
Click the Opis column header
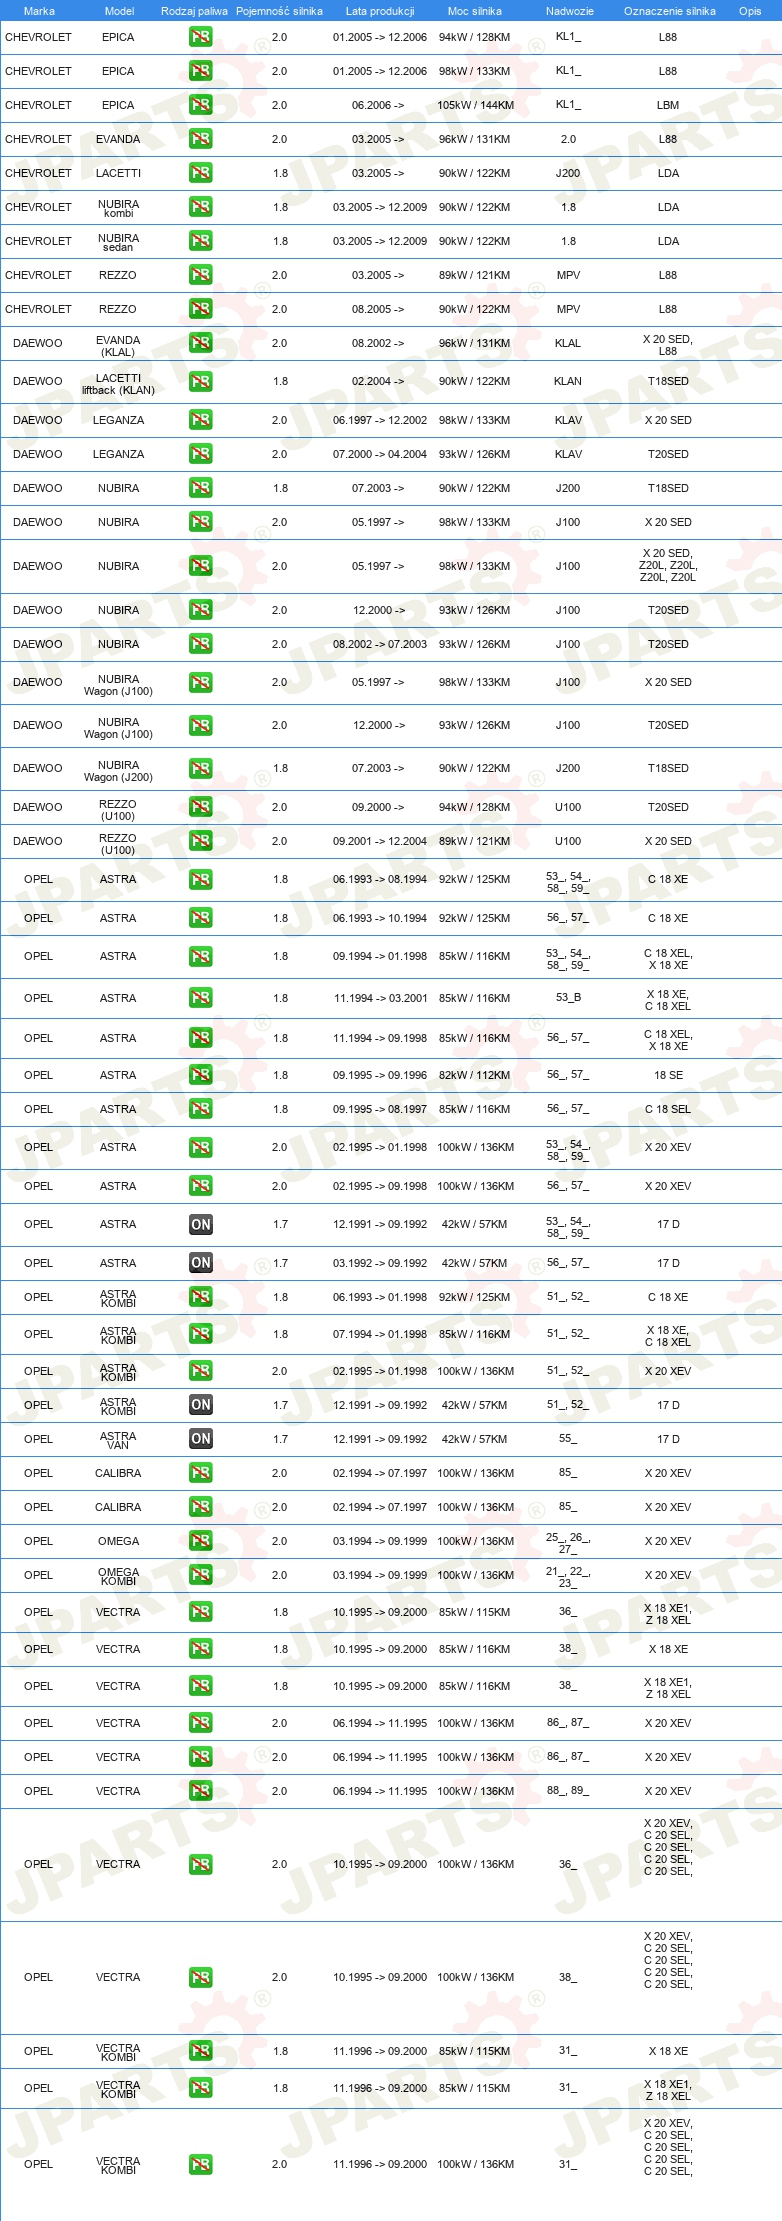(x=750, y=11)
